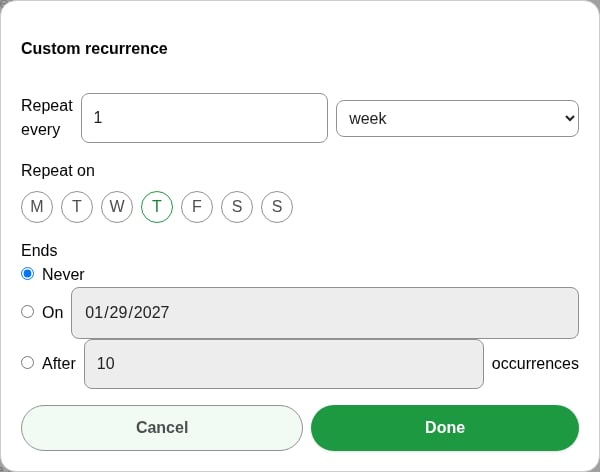Click the end date field 01/29/2027
This screenshot has width=600, height=472.
(325, 313)
